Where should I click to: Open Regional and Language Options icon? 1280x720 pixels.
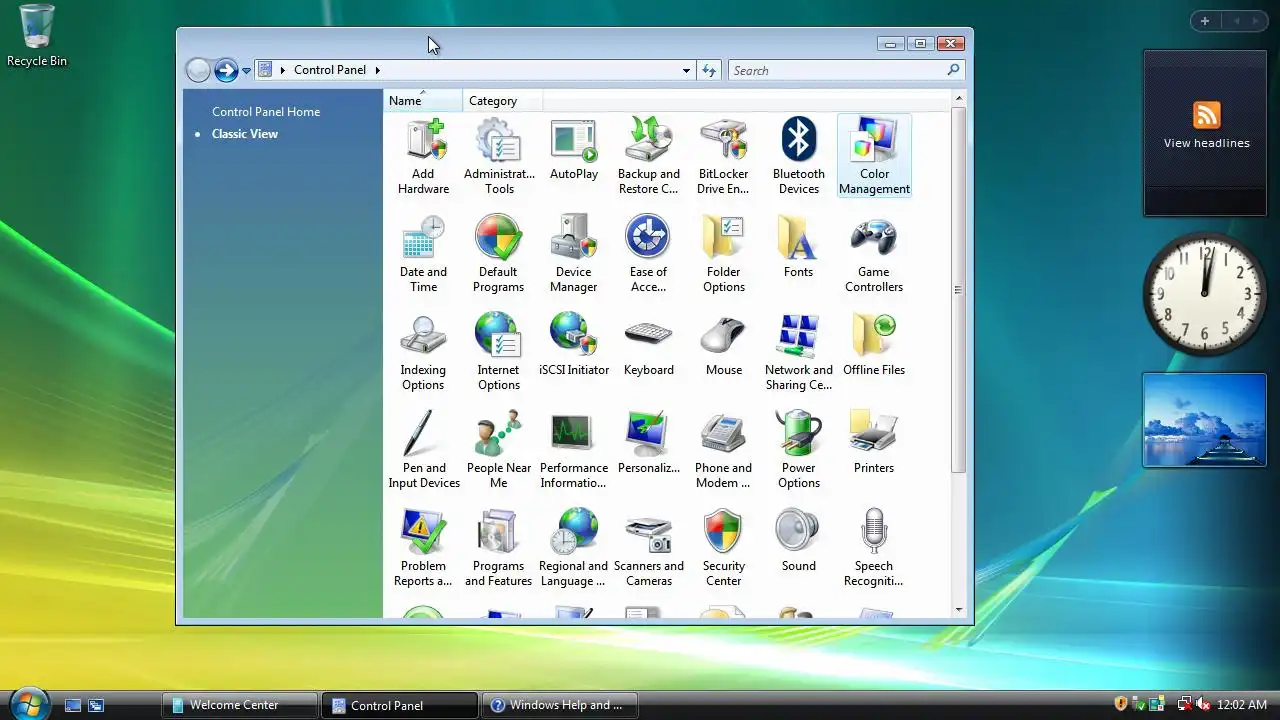click(x=574, y=548)
